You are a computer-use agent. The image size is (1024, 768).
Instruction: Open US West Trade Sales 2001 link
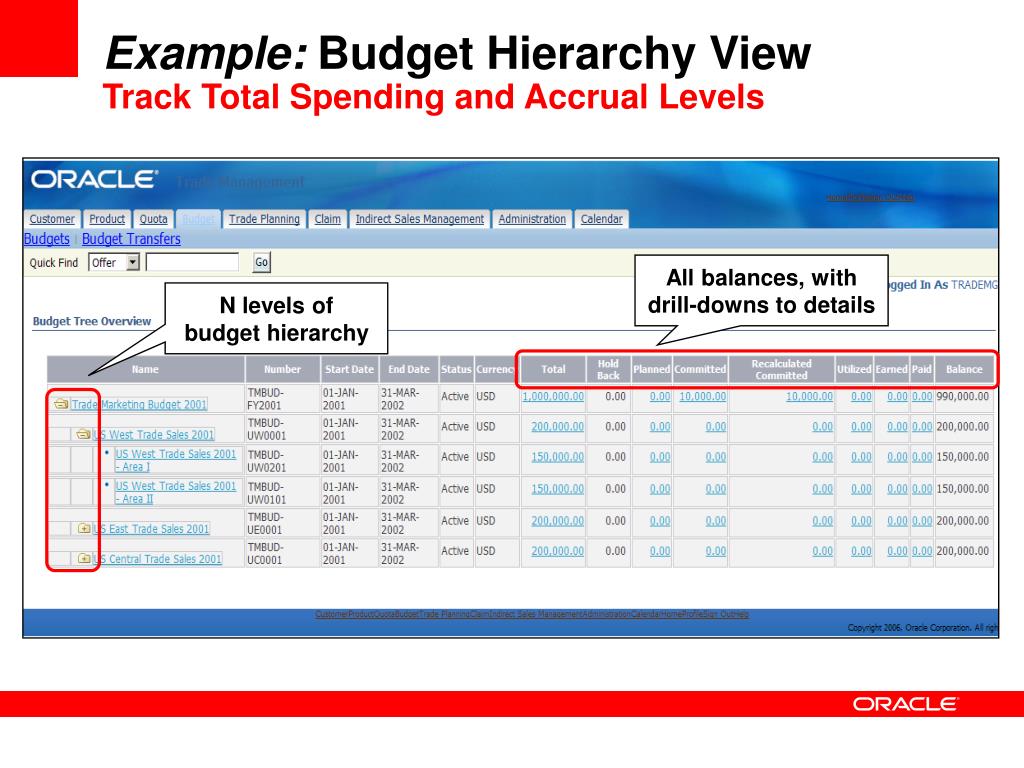154,434
